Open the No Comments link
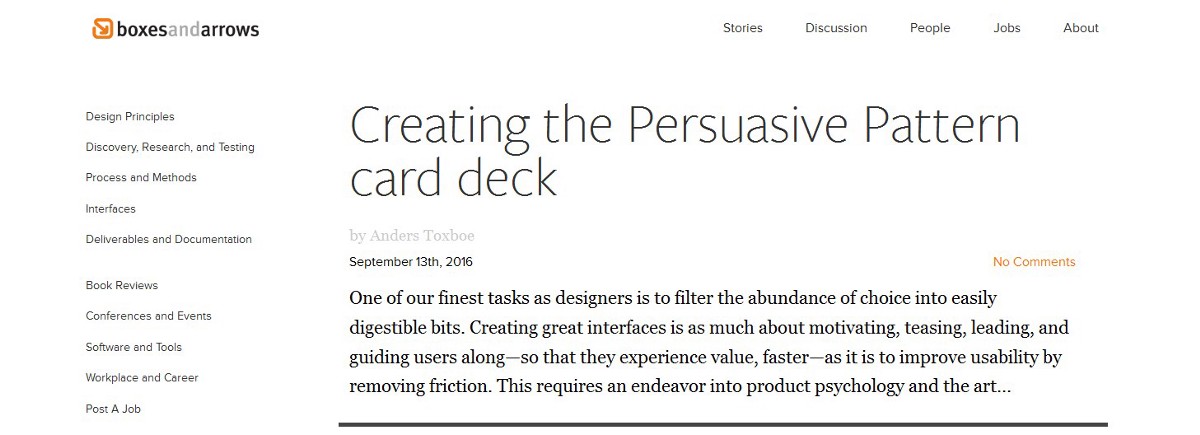The height and width of the screenshot is (435, 1200). 1034,262
